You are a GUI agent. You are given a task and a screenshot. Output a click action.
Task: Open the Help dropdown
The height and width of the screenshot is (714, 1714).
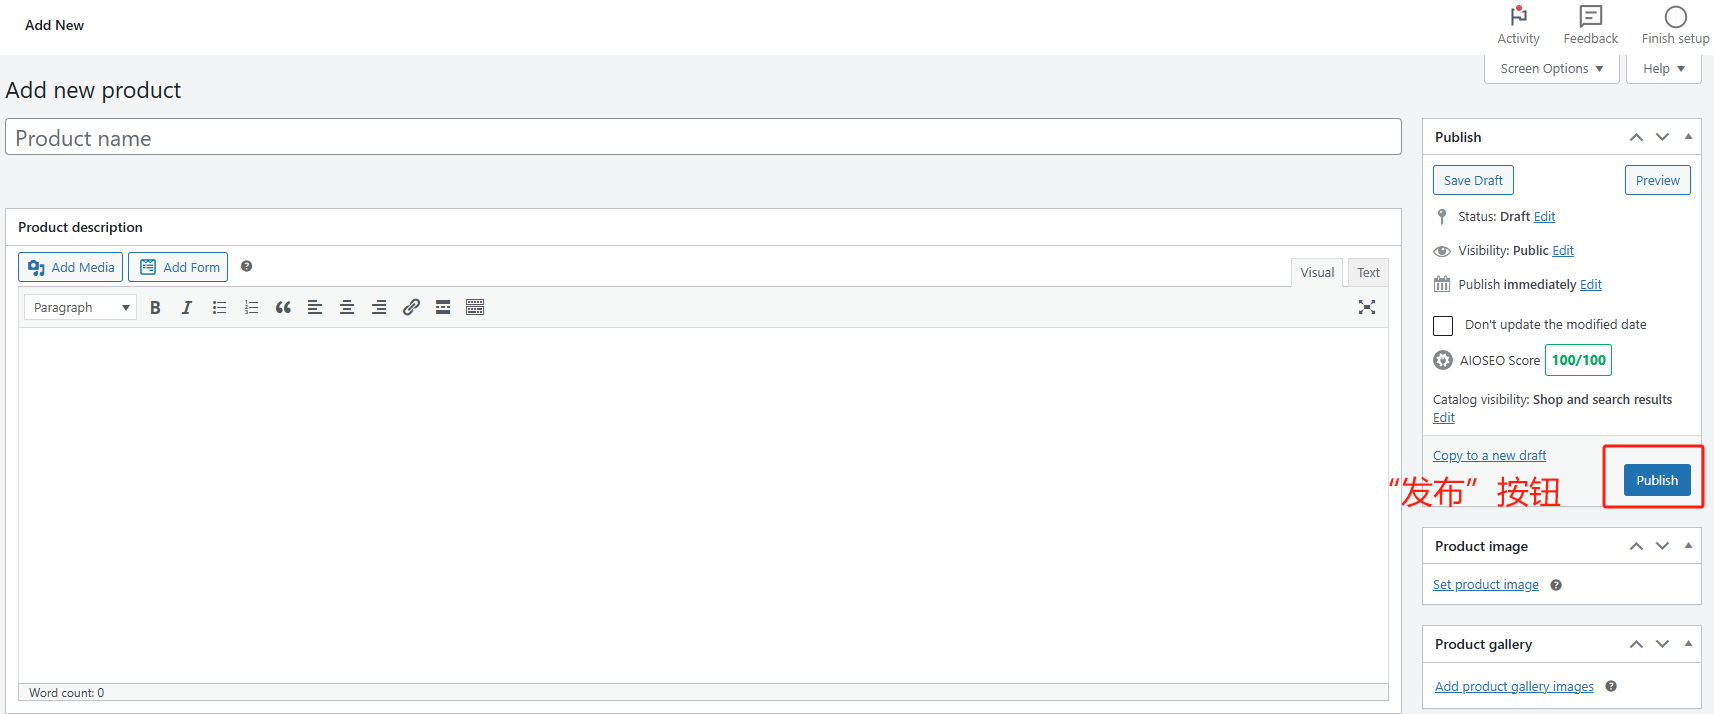click(1663, 69)
